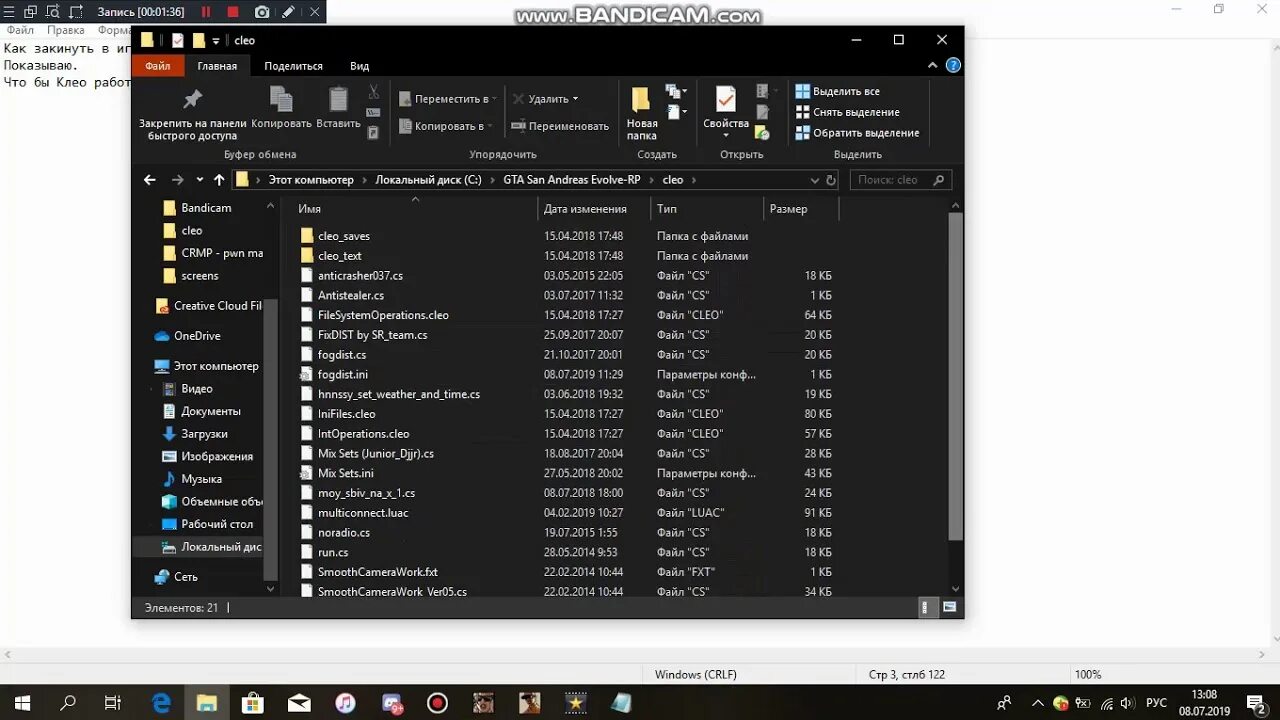Refresh the current folder view
The image size is (1280, 720).
coord(831,180)
